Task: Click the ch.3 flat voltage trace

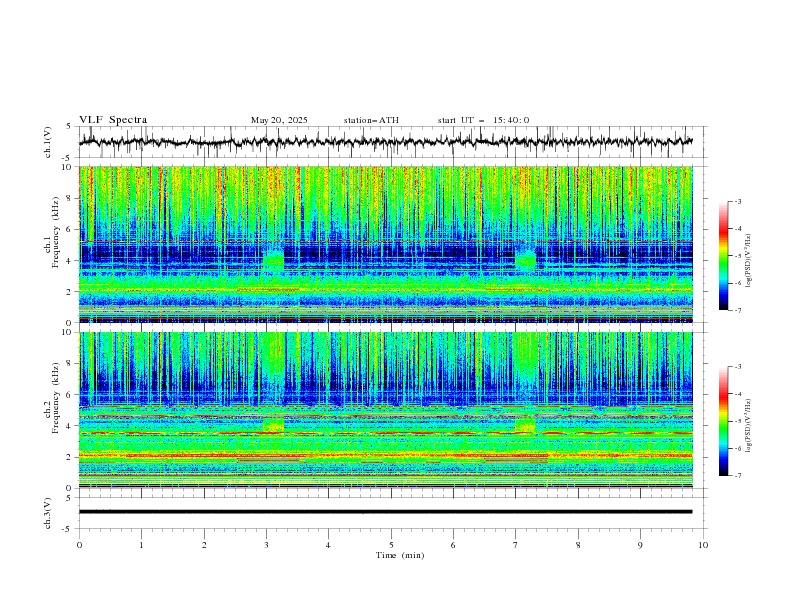Action: 385,512
